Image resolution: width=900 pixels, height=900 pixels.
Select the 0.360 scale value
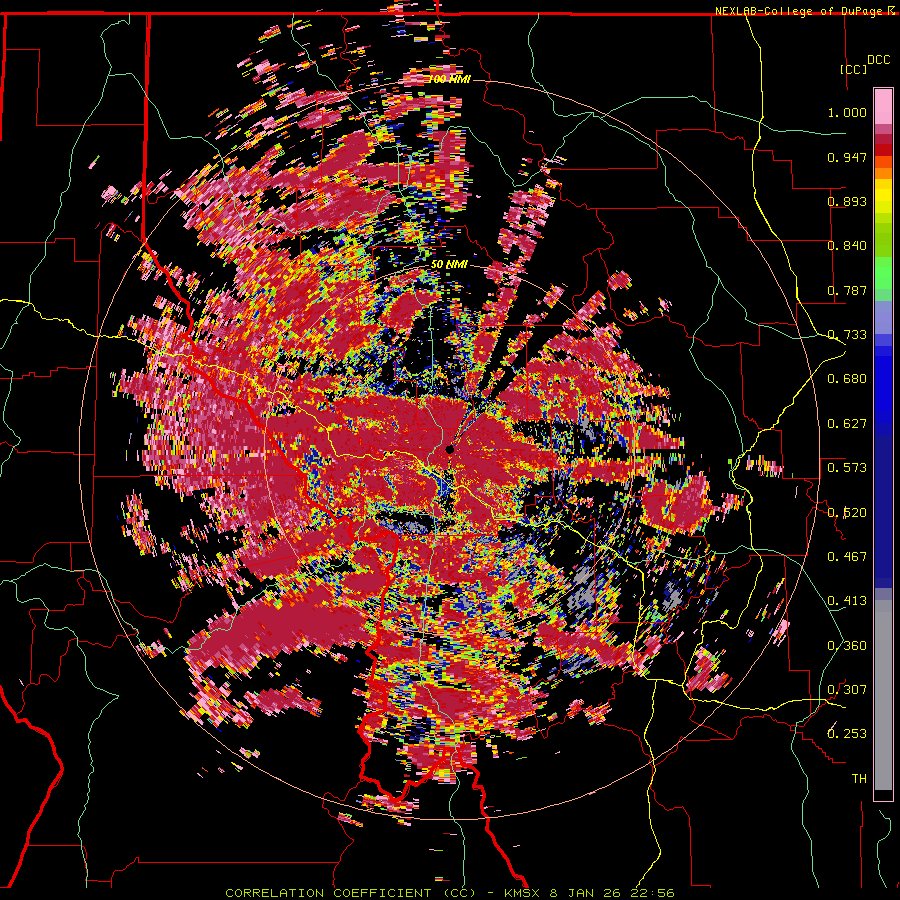847,646
